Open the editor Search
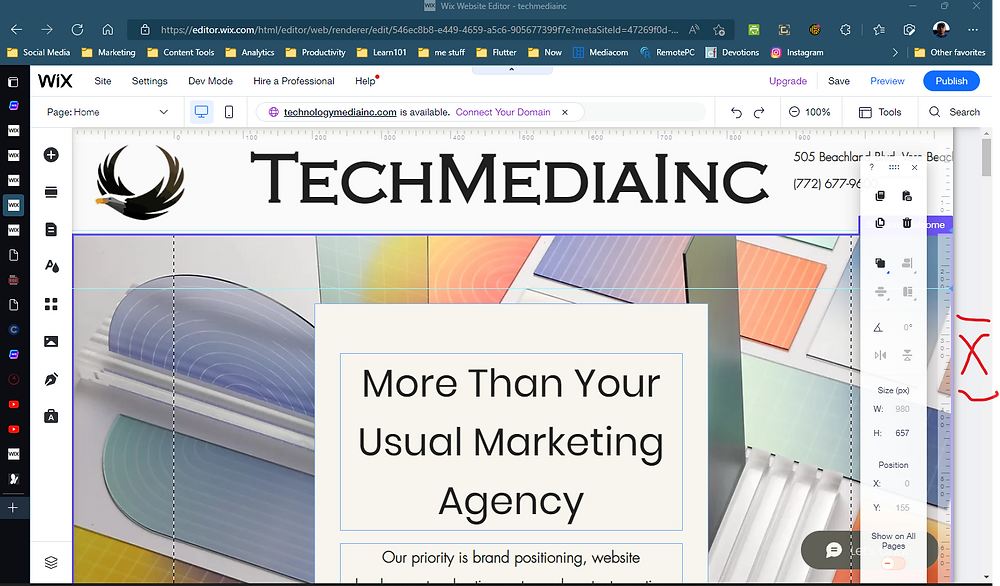The height and width of the screenshot is (586, 1000). (x=955, y=112)
